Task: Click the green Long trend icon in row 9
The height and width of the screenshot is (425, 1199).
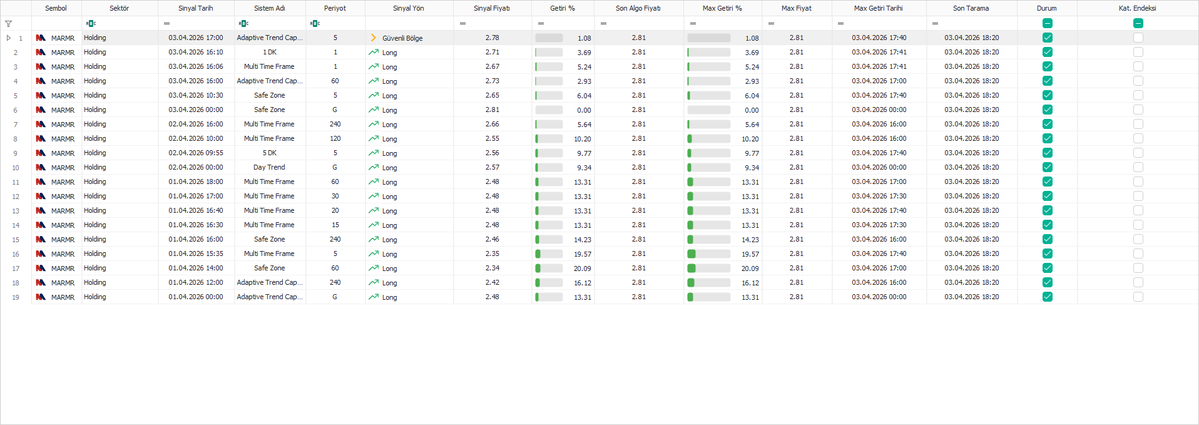Action: coord(373,153)
